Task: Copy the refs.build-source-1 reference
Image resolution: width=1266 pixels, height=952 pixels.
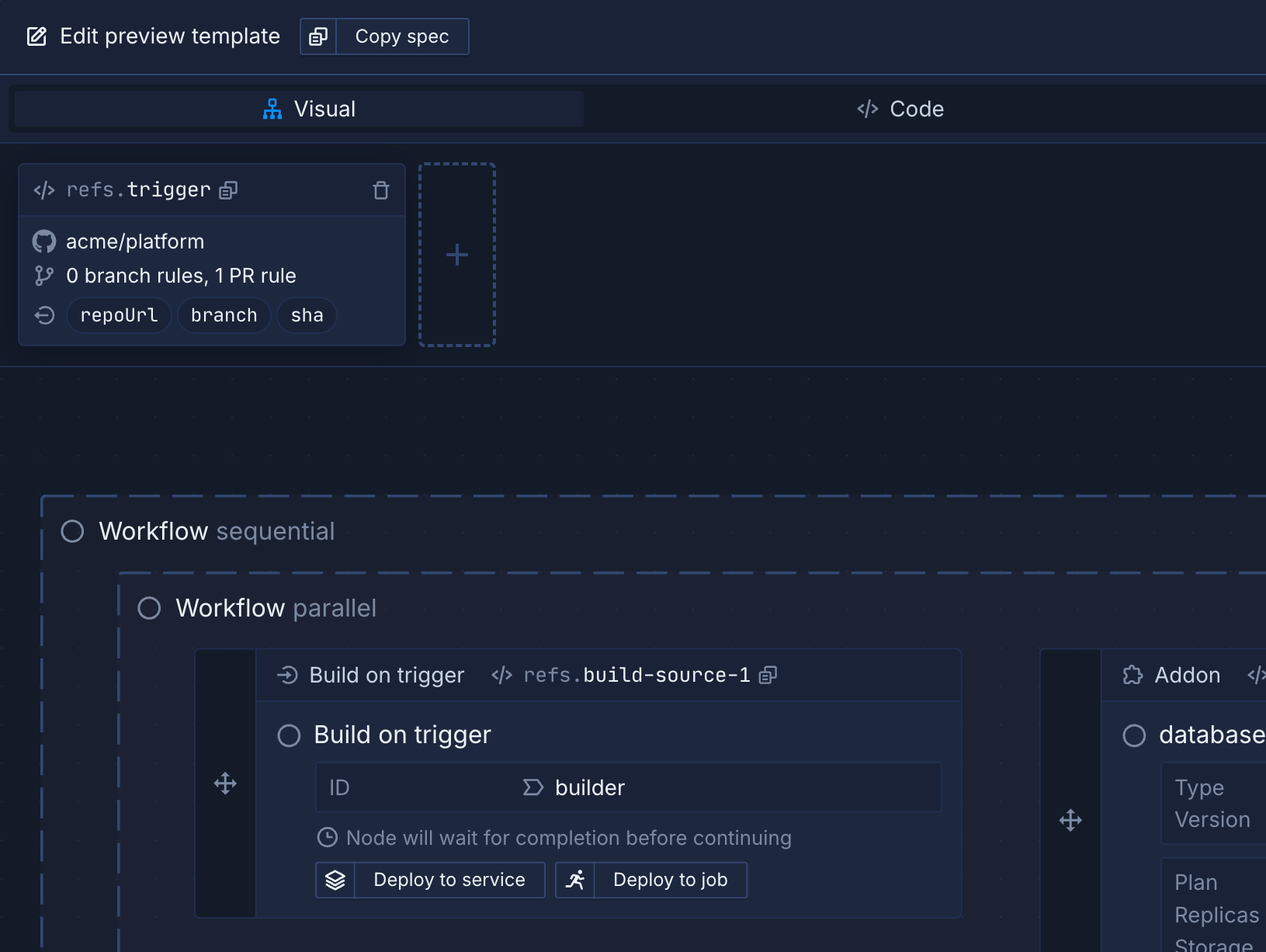Action: (768, 675)
